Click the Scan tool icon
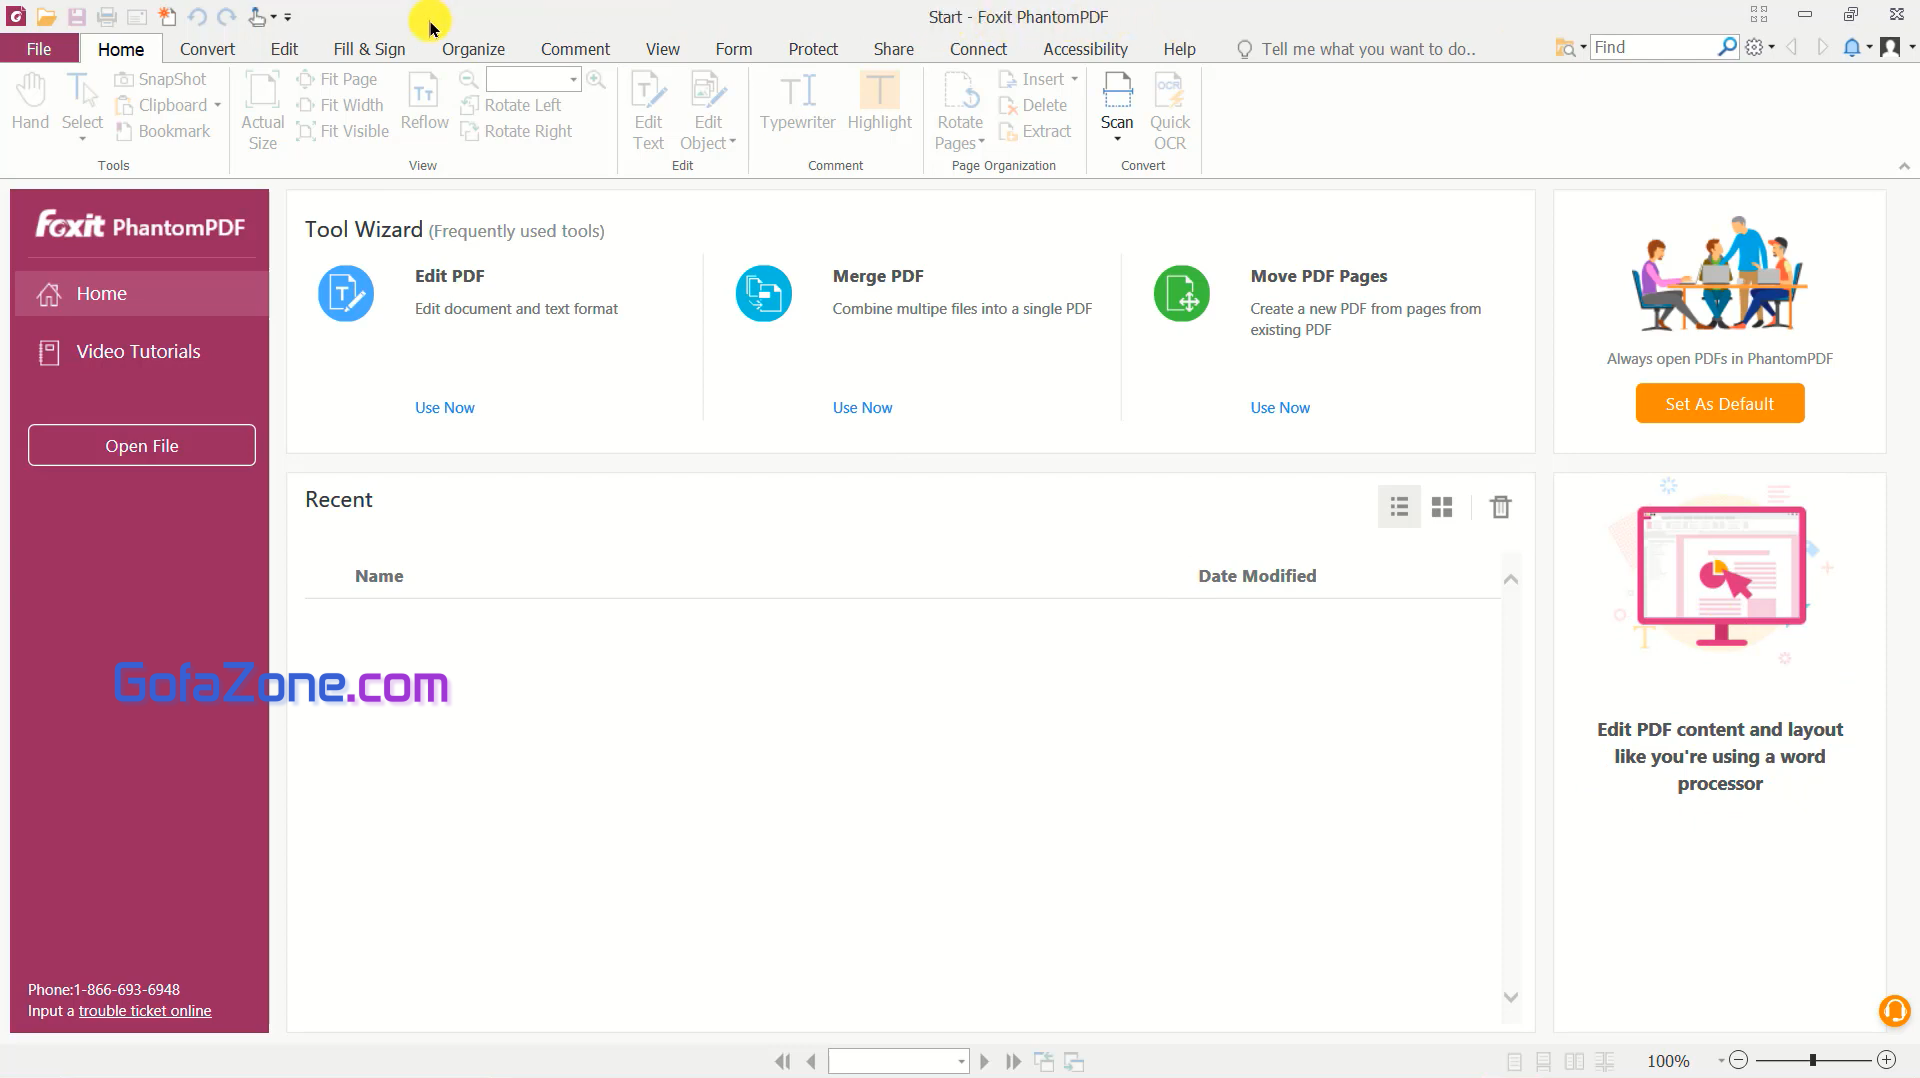The image size is (1920, 1078). pos(1117,92)
